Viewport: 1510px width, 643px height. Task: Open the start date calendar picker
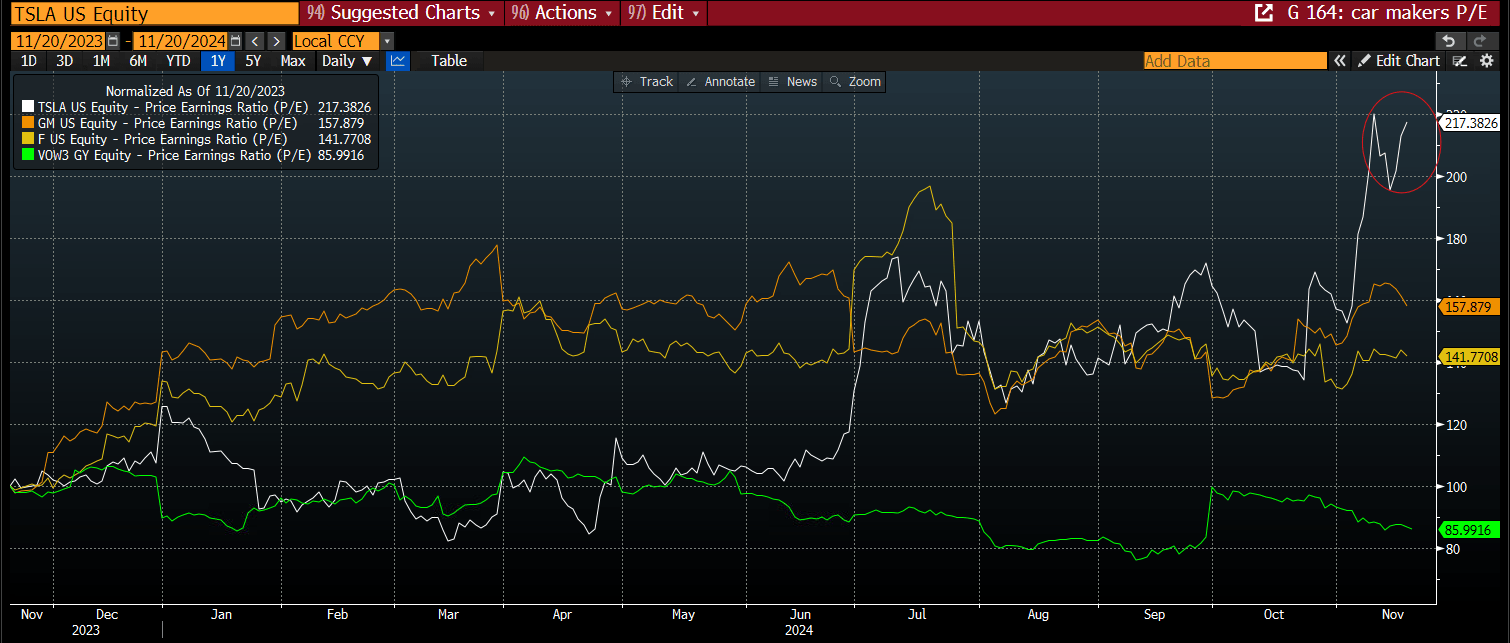pos(112,41)
